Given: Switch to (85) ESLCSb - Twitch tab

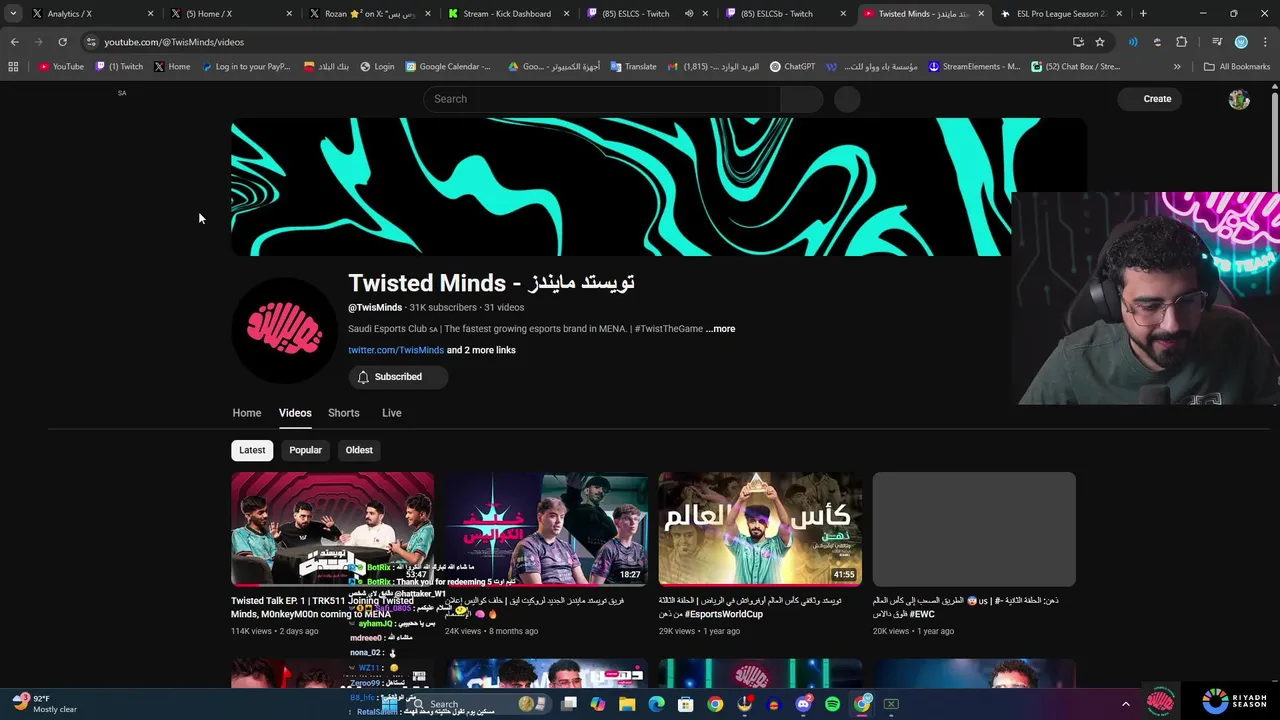Looking at the screenshot, I should [x=786, y=14].
